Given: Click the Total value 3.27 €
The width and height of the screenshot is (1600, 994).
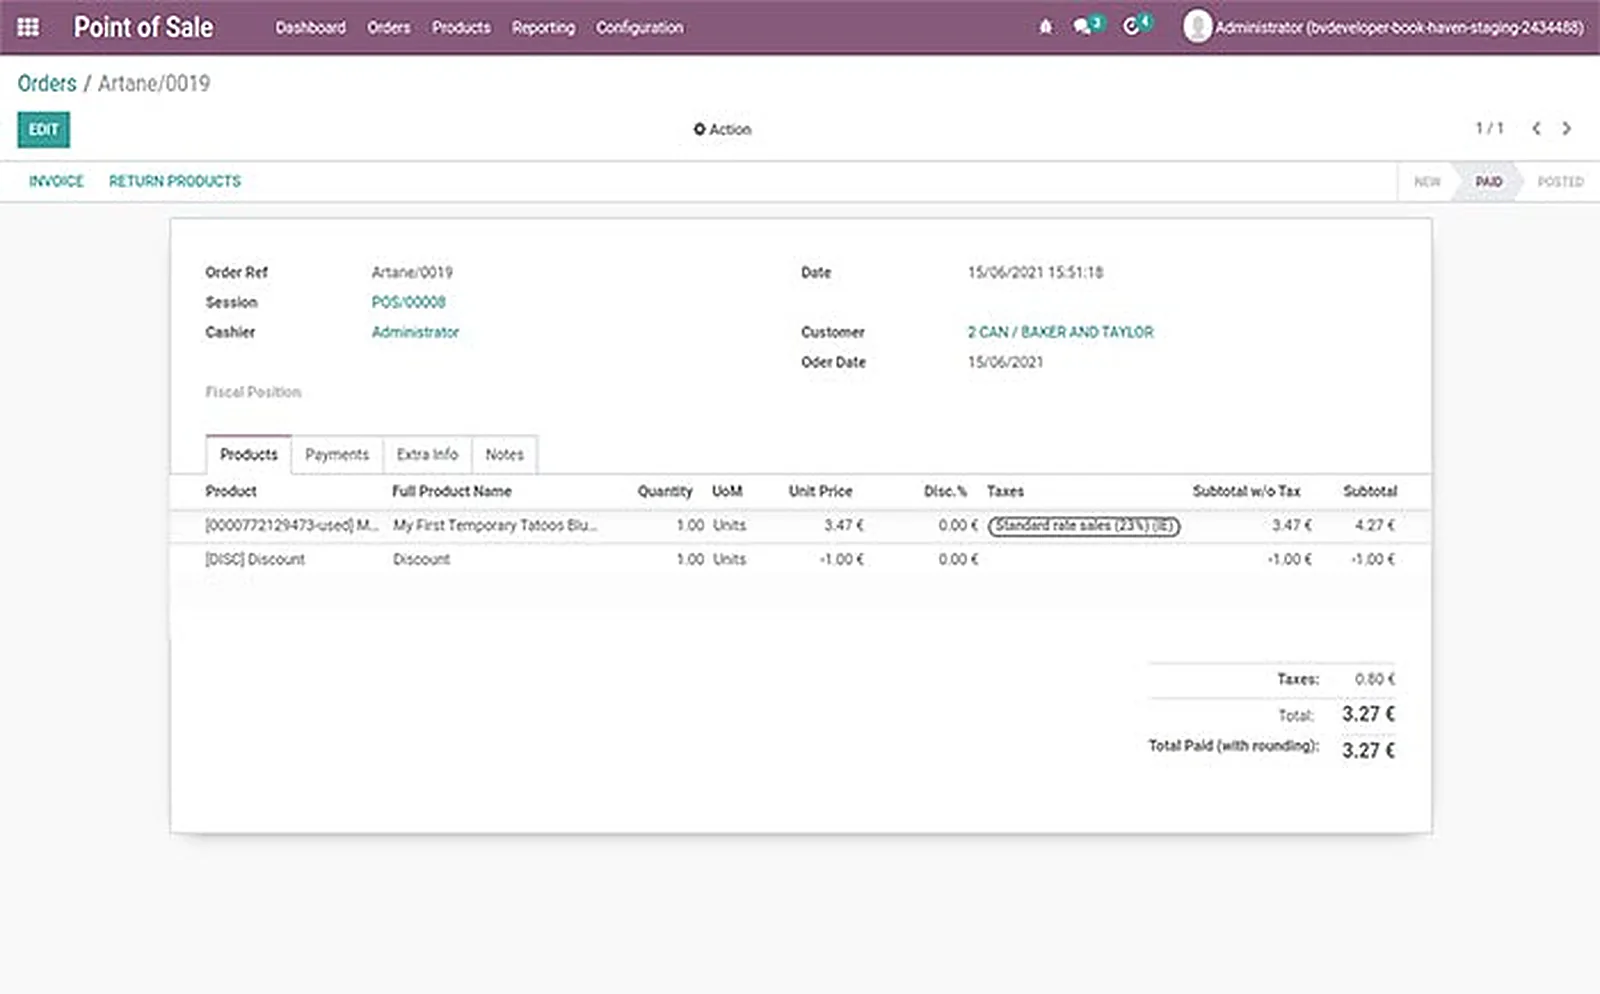Looking at the screenshot, I should (x=1368, y=714).
